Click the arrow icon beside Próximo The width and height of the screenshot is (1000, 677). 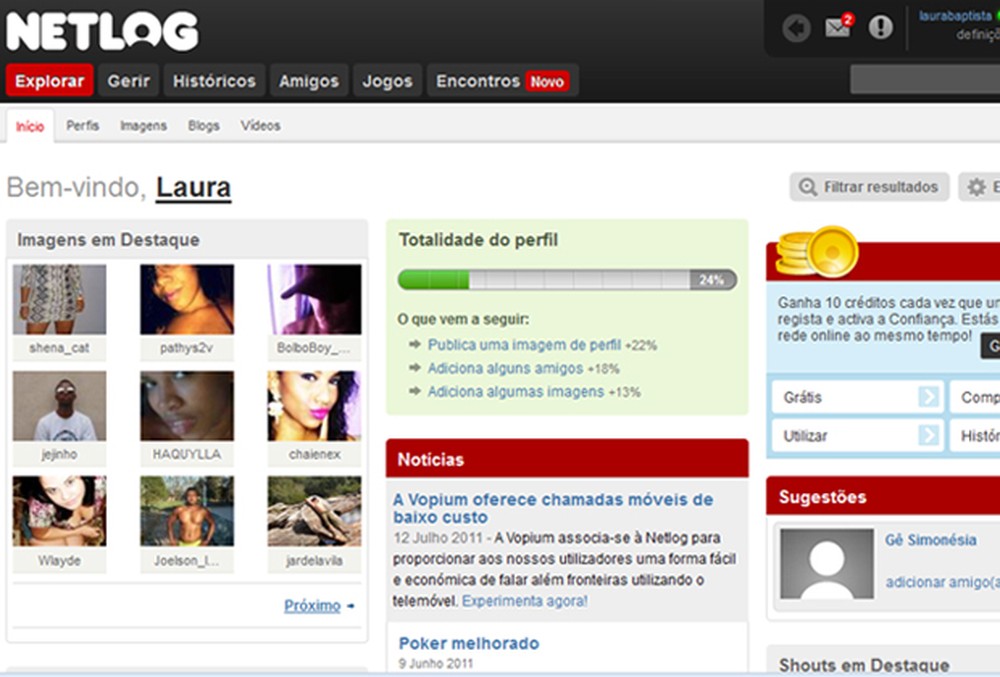(x=349, y=605)
